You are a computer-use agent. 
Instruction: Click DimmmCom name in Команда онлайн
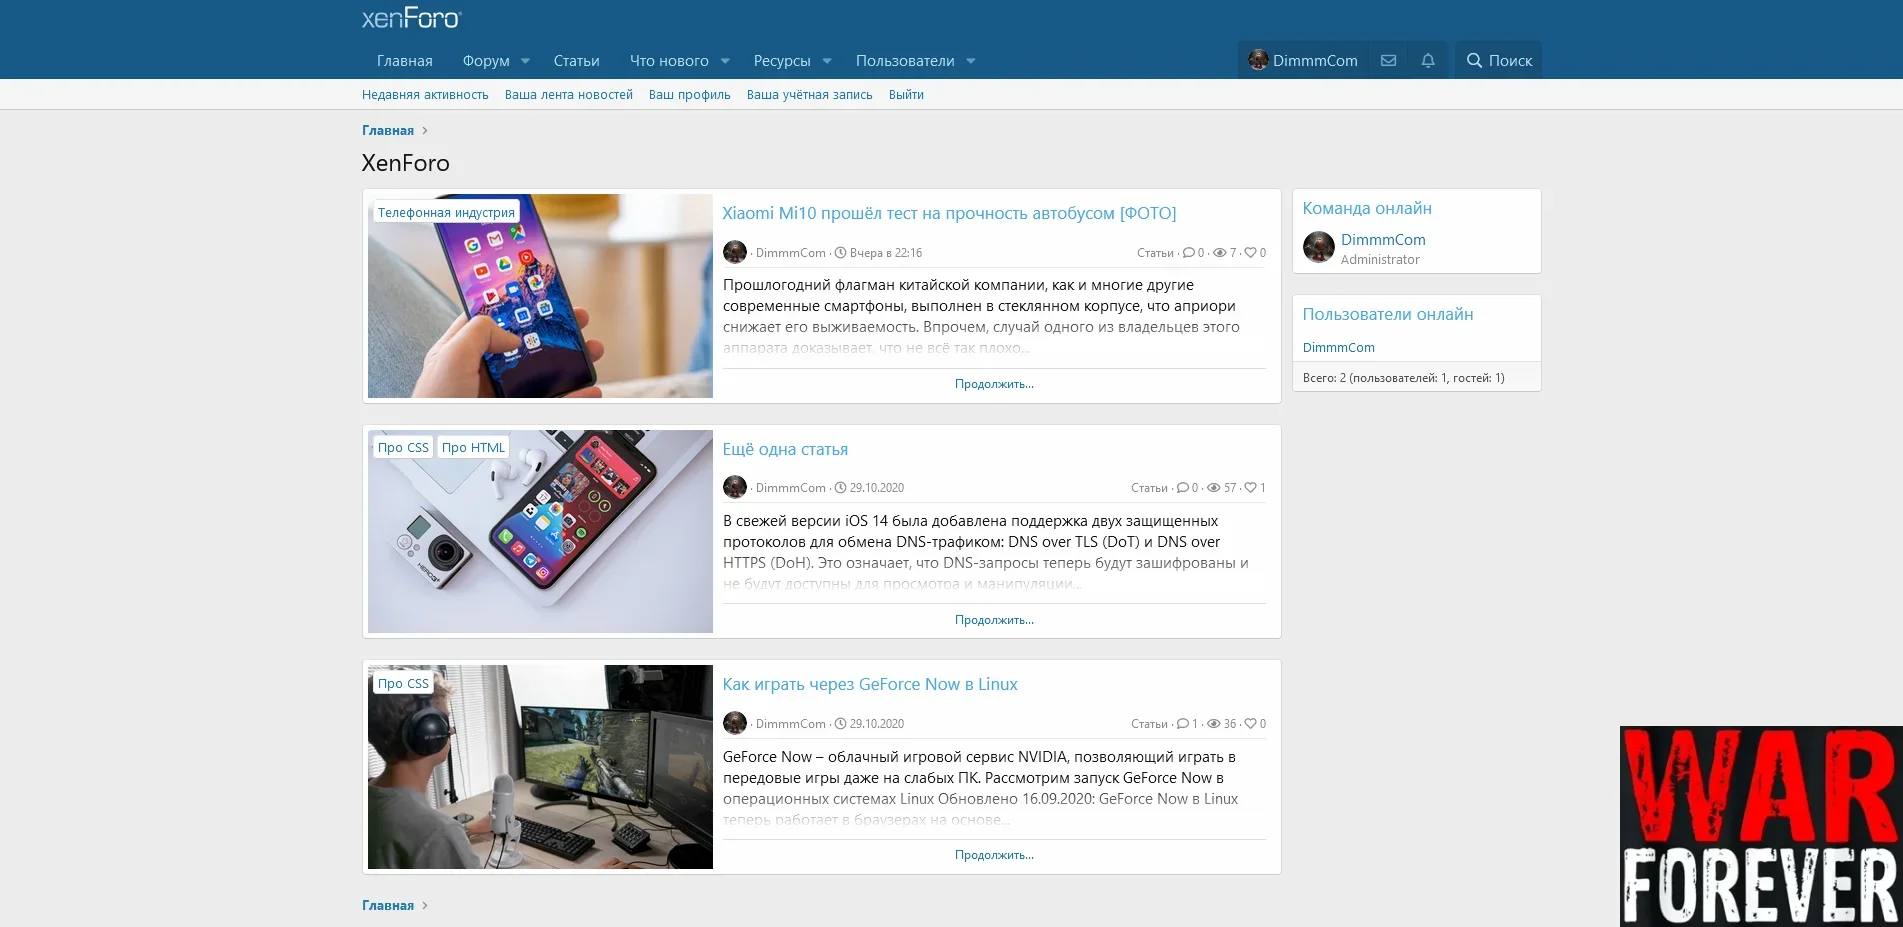(1383, 240)
